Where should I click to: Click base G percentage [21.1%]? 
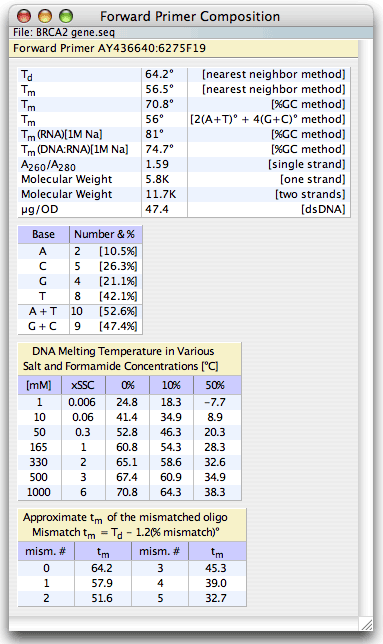click(118, 281)
